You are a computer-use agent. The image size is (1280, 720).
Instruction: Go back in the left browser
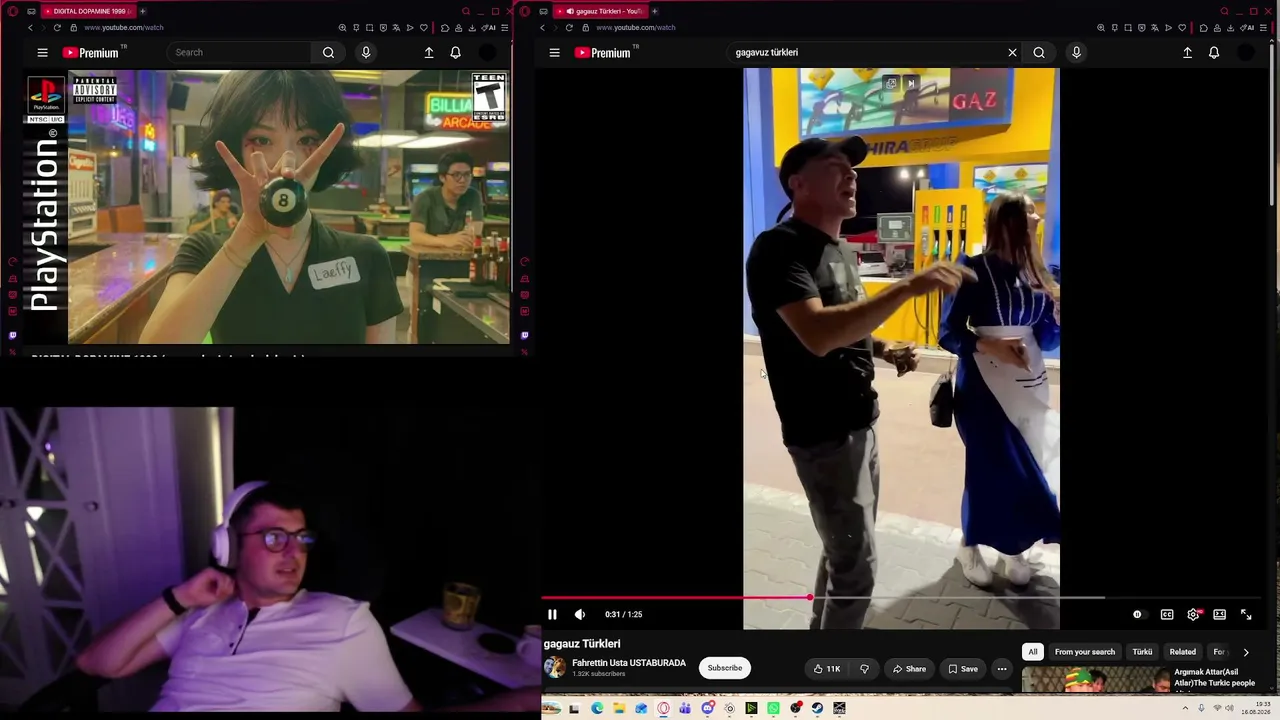coord(30,28)
